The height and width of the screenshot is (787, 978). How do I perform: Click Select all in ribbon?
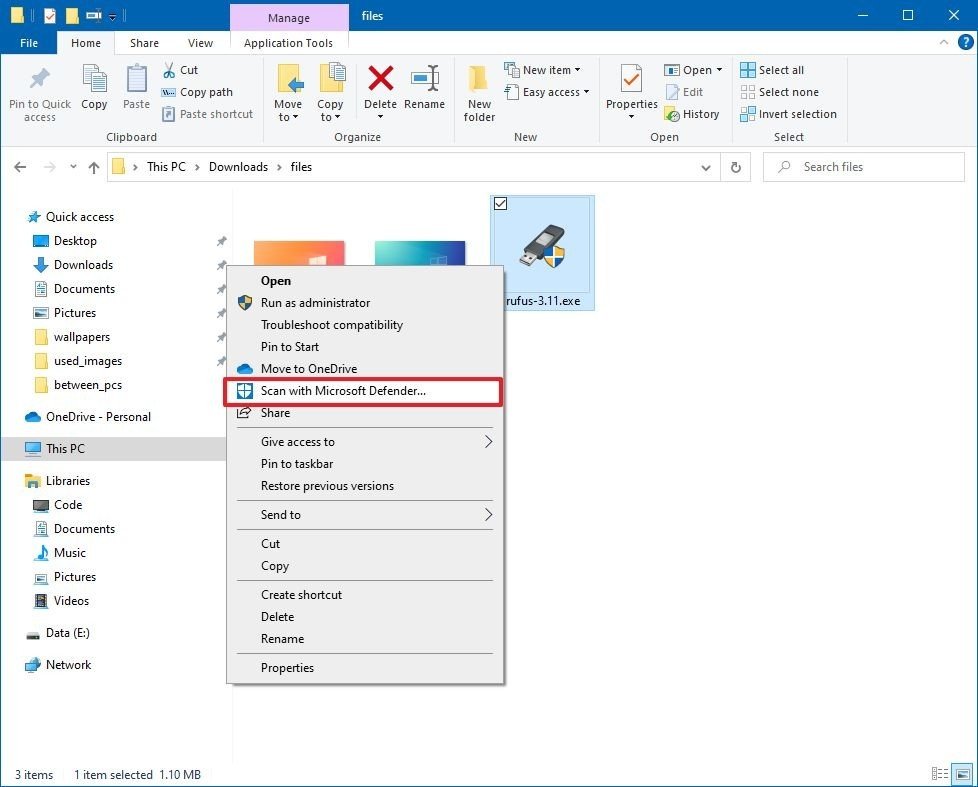pyautogui.click(x=772, y=70)
